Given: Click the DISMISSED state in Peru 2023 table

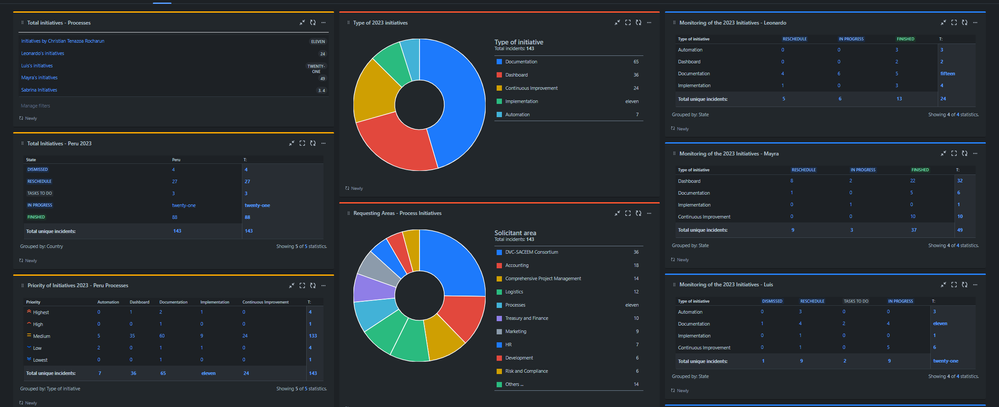Looking at the screenshot, I should pyautogui.click(x=38, y=169).
